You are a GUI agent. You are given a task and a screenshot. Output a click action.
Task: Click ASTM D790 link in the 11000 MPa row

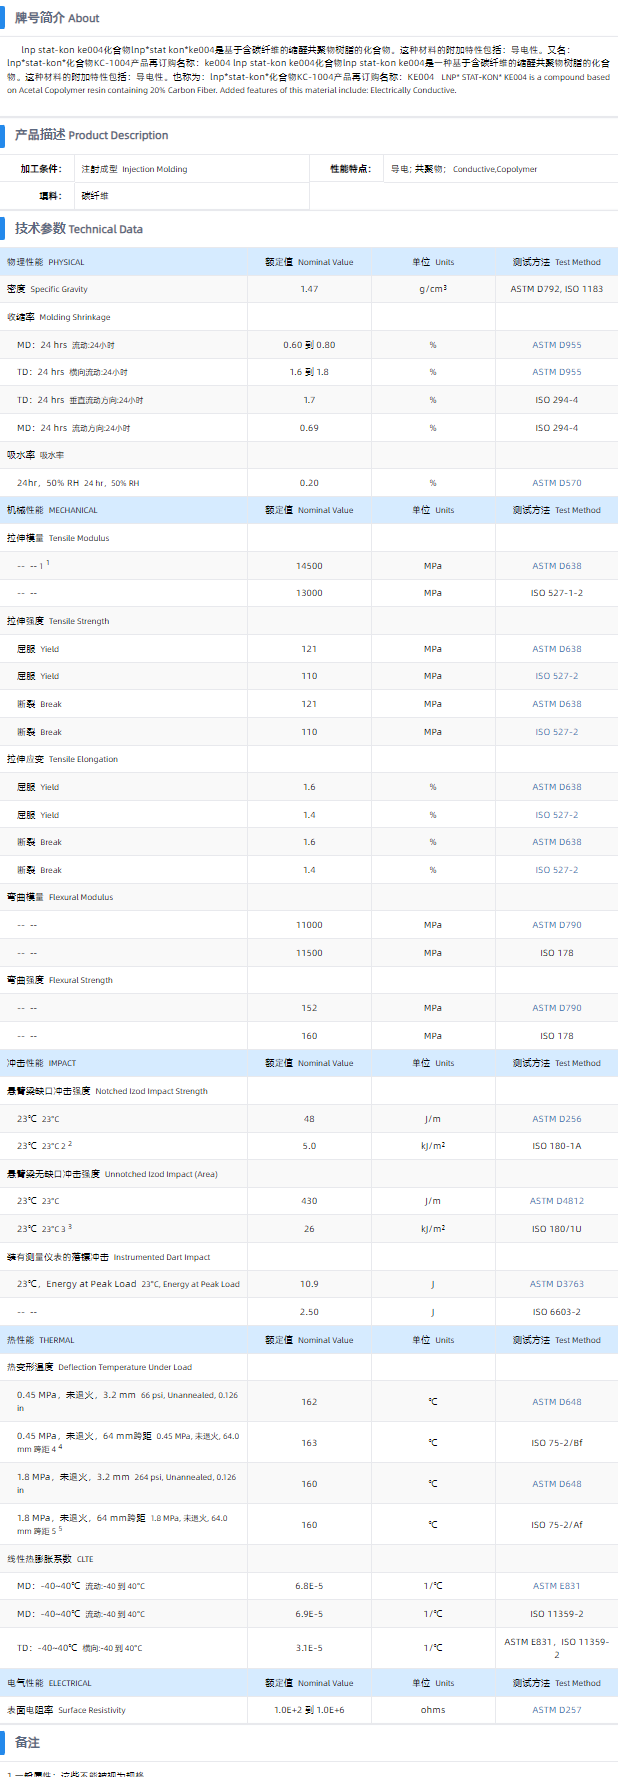556,925
